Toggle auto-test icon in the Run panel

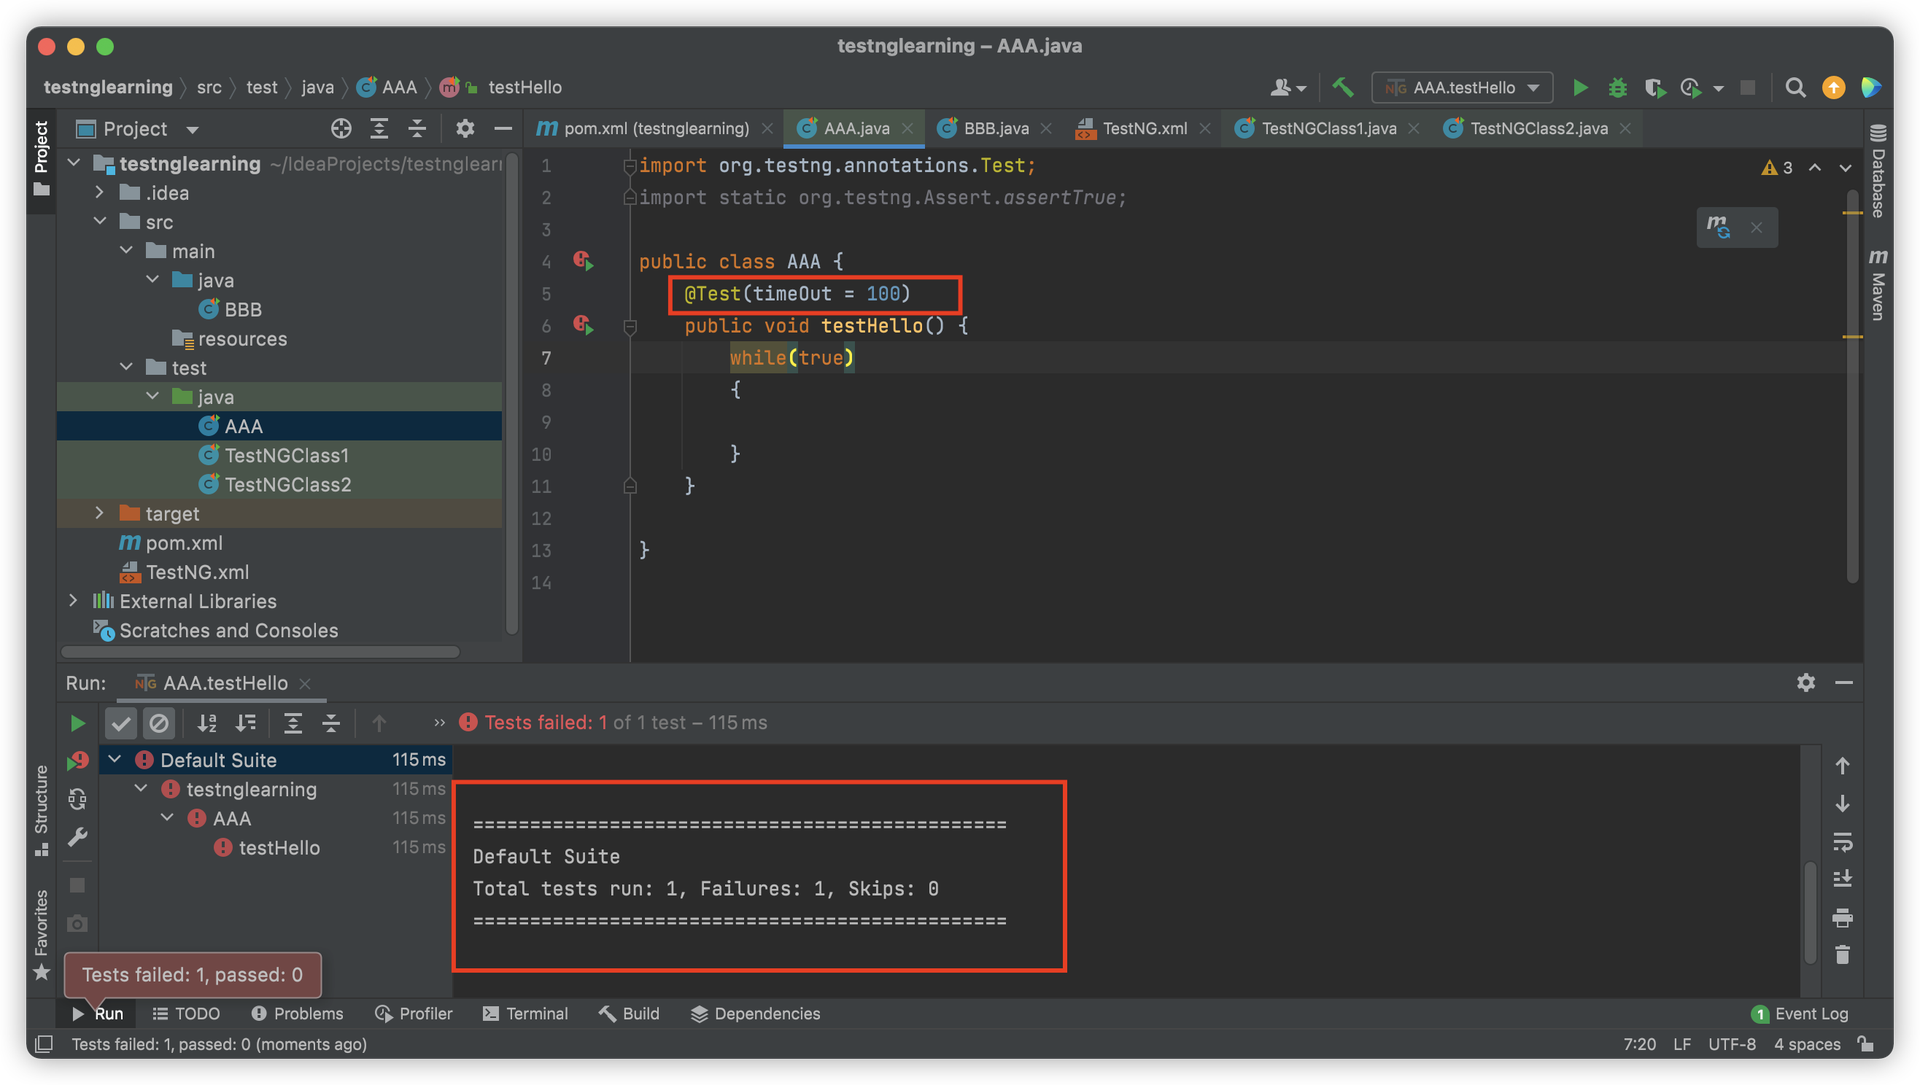77,799
